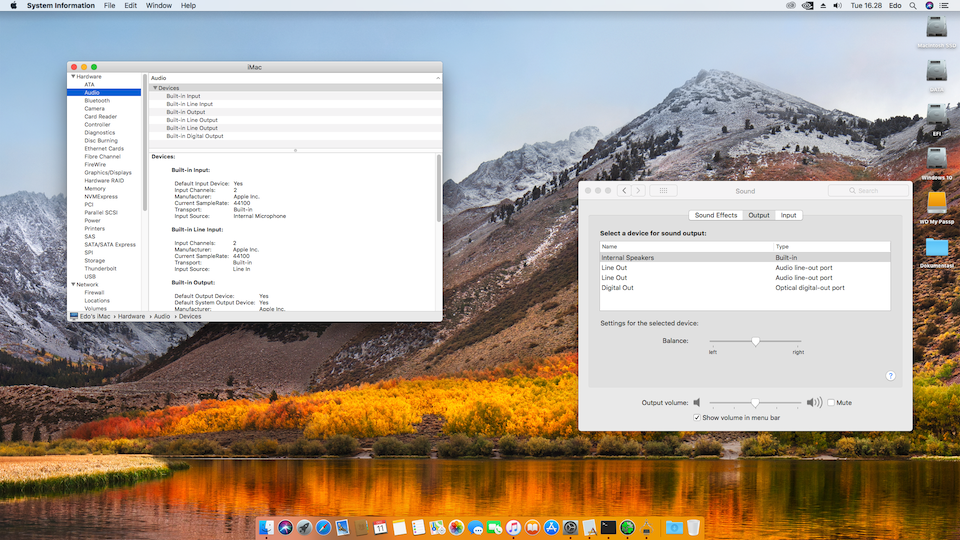Open Siri from the menu bar
The height and width of the screenshot is (540, 960).
point(929,6)
